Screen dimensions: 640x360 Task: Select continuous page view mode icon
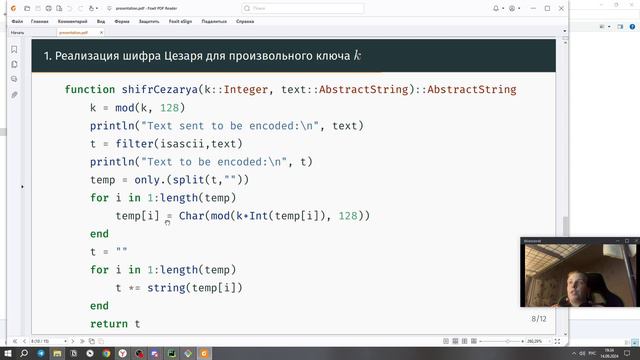(455, 341)
